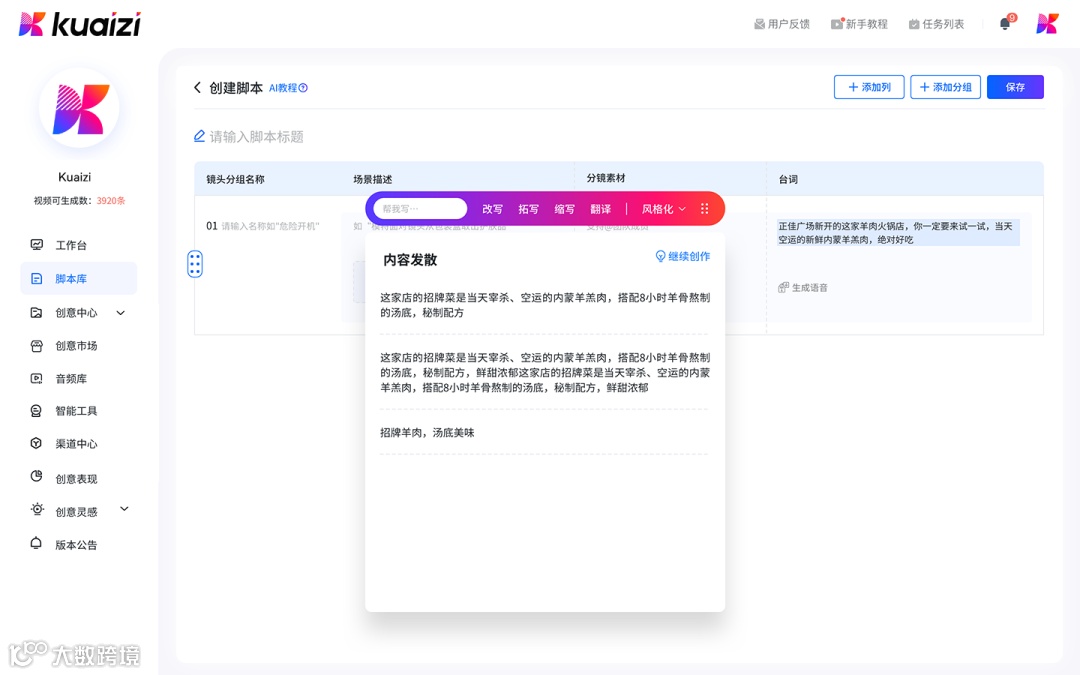Open 工作台 from the sidebar
The width and height of the screenshot is (1080, 675).
(75, 245)
